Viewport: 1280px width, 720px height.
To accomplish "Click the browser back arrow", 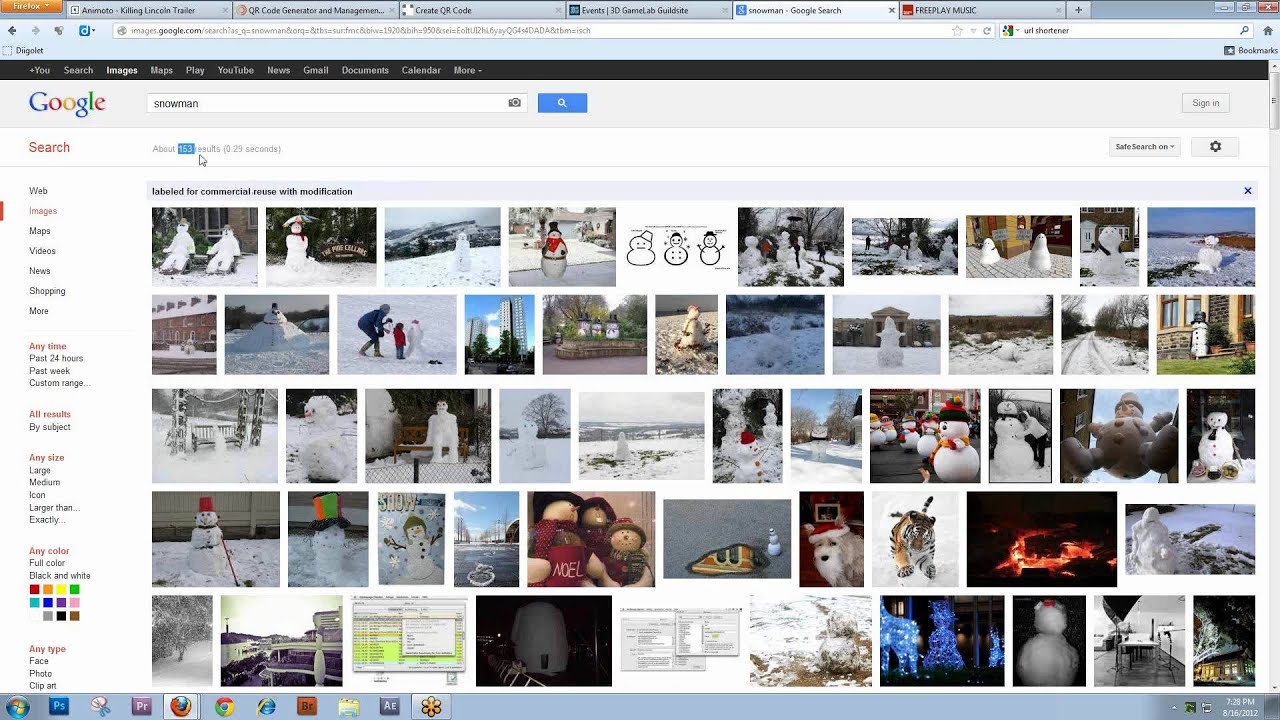I will point(12,31).
